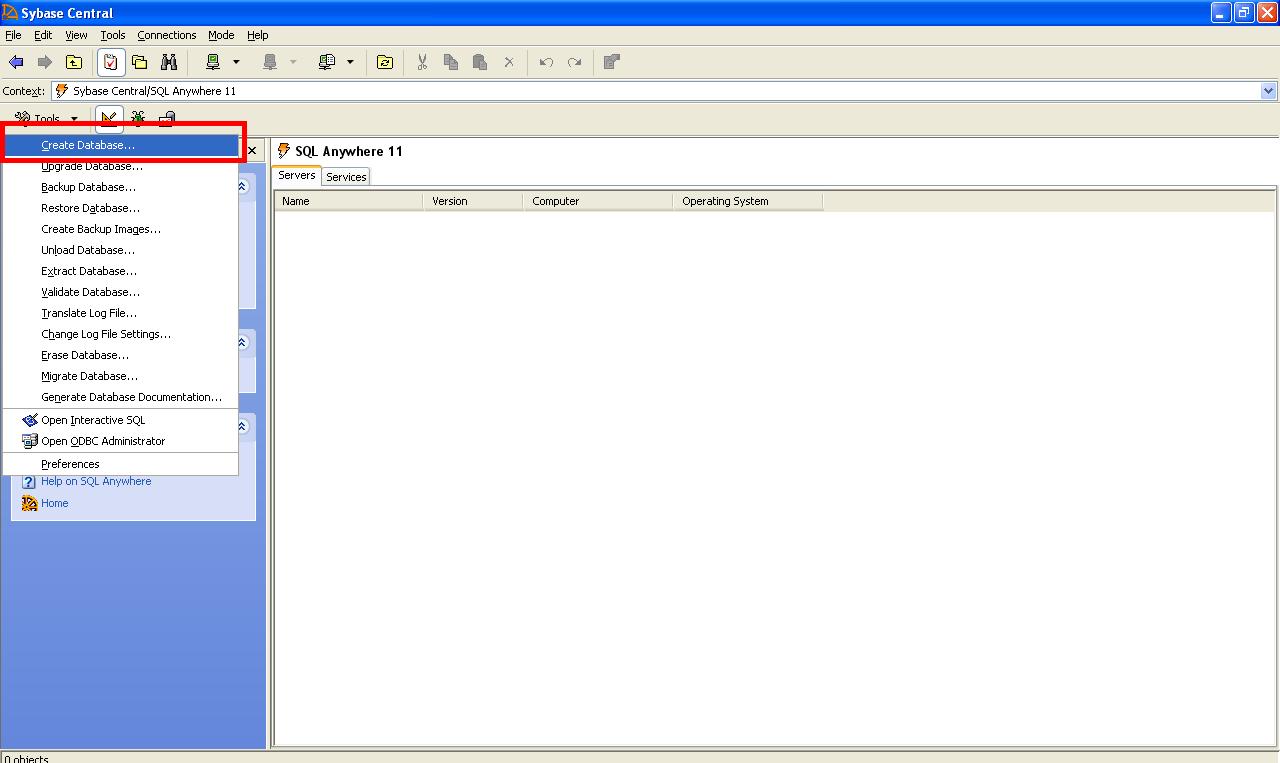The height and width of the screenshot is (763, 1280).
Task: Sort servers by the Name column header
Action: 295,201
